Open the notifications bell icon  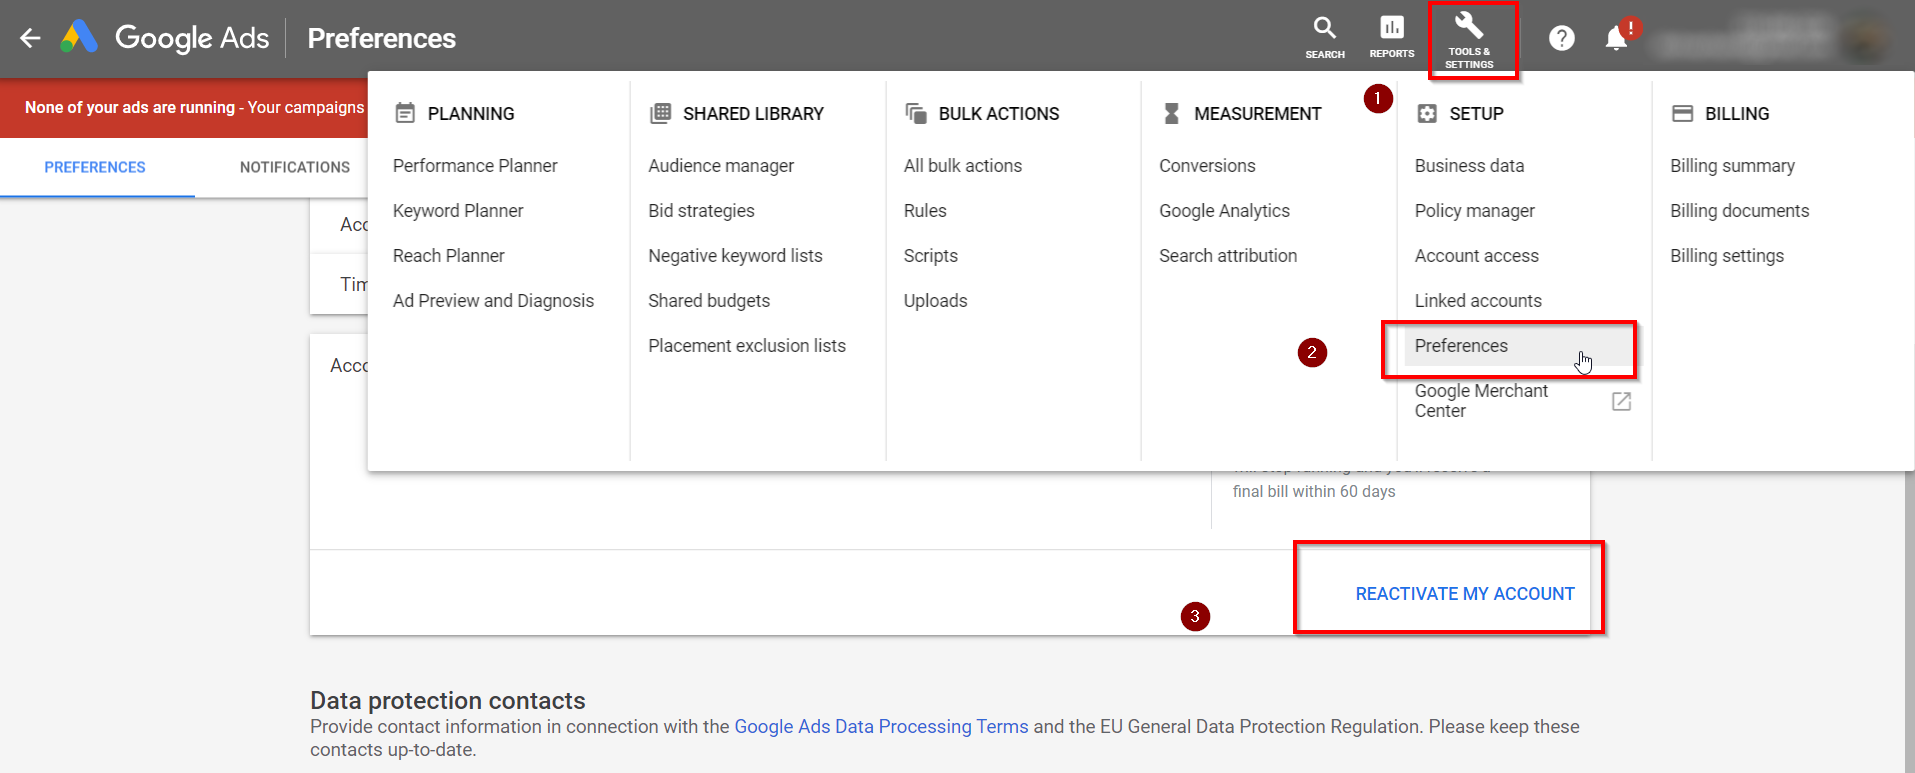[1617, 38]
